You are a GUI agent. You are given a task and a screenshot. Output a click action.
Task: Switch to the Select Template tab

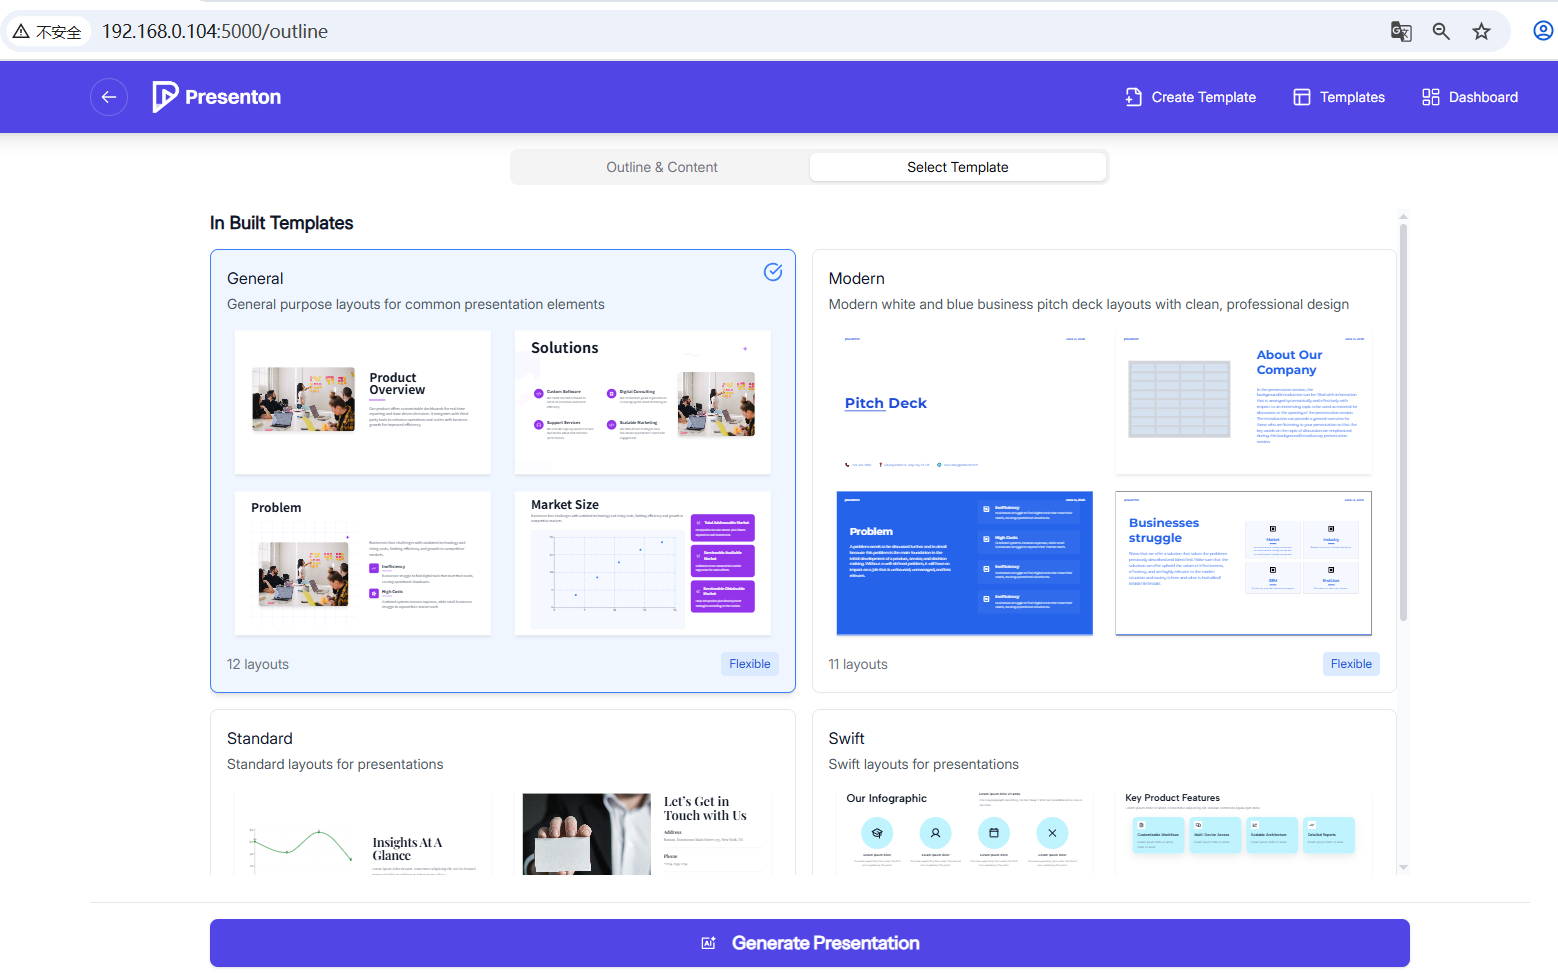(x=957, y=167)
